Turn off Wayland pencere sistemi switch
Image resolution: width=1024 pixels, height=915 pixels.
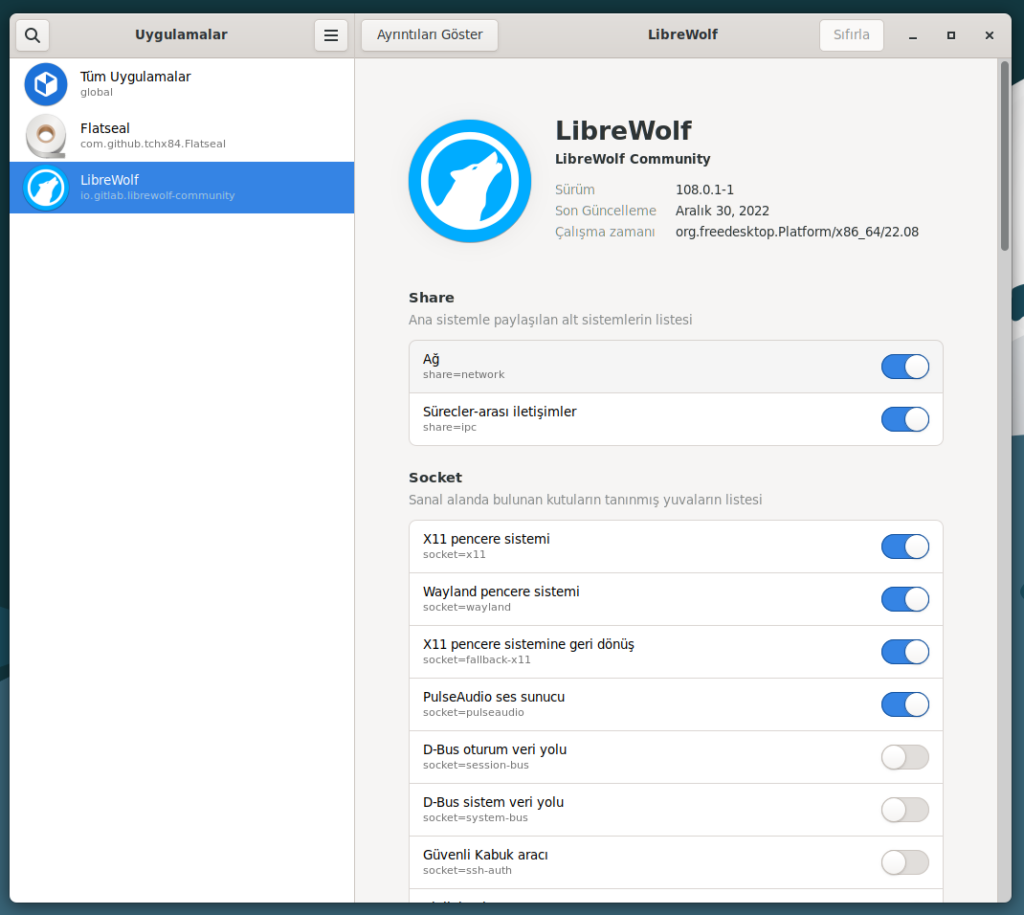(904, 599)
